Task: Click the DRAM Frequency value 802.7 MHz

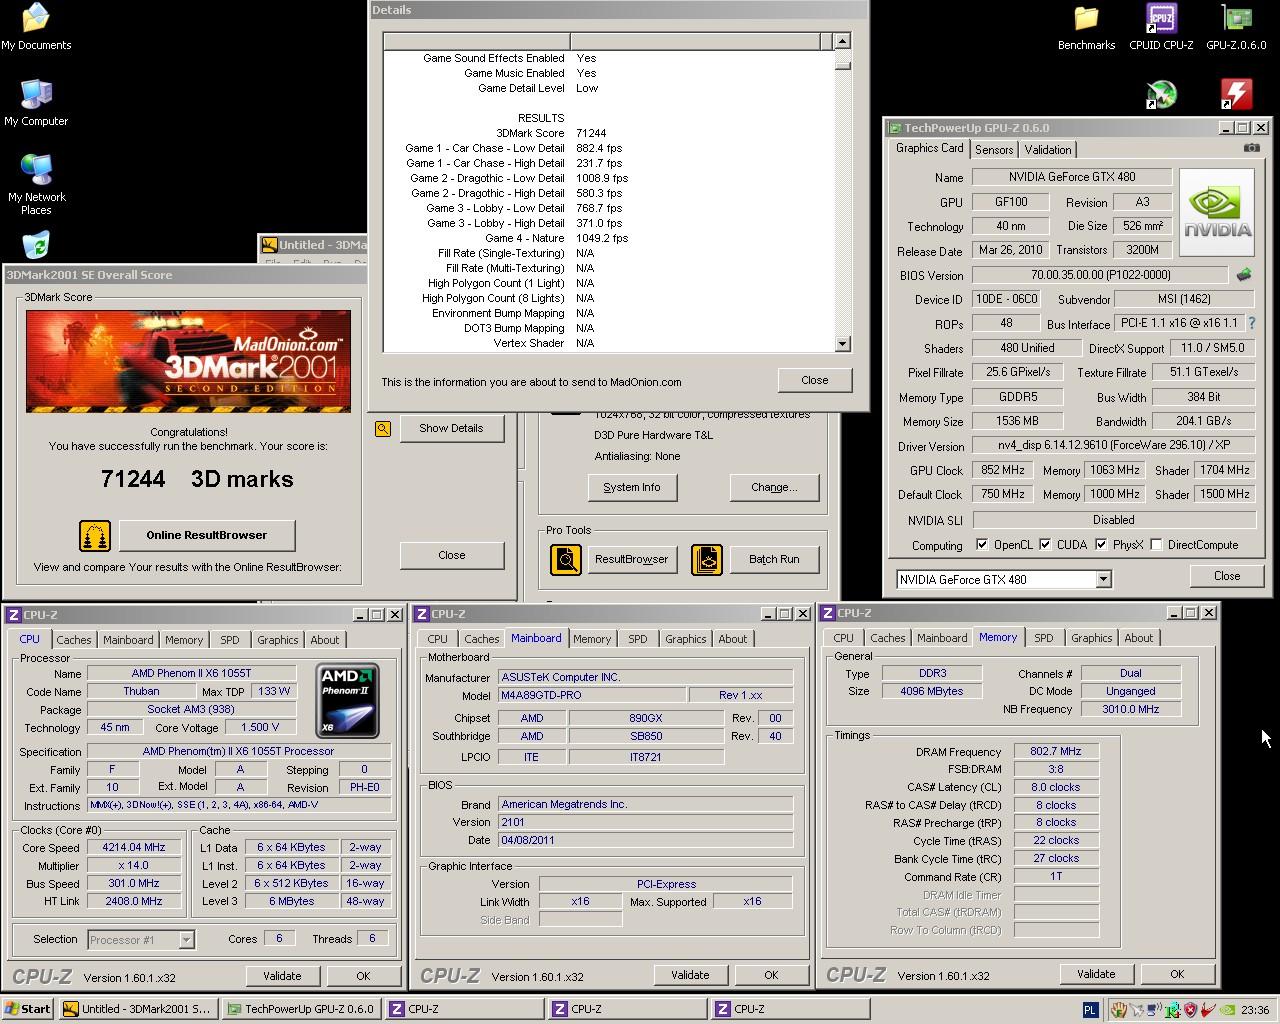Action: [1056, 751]
